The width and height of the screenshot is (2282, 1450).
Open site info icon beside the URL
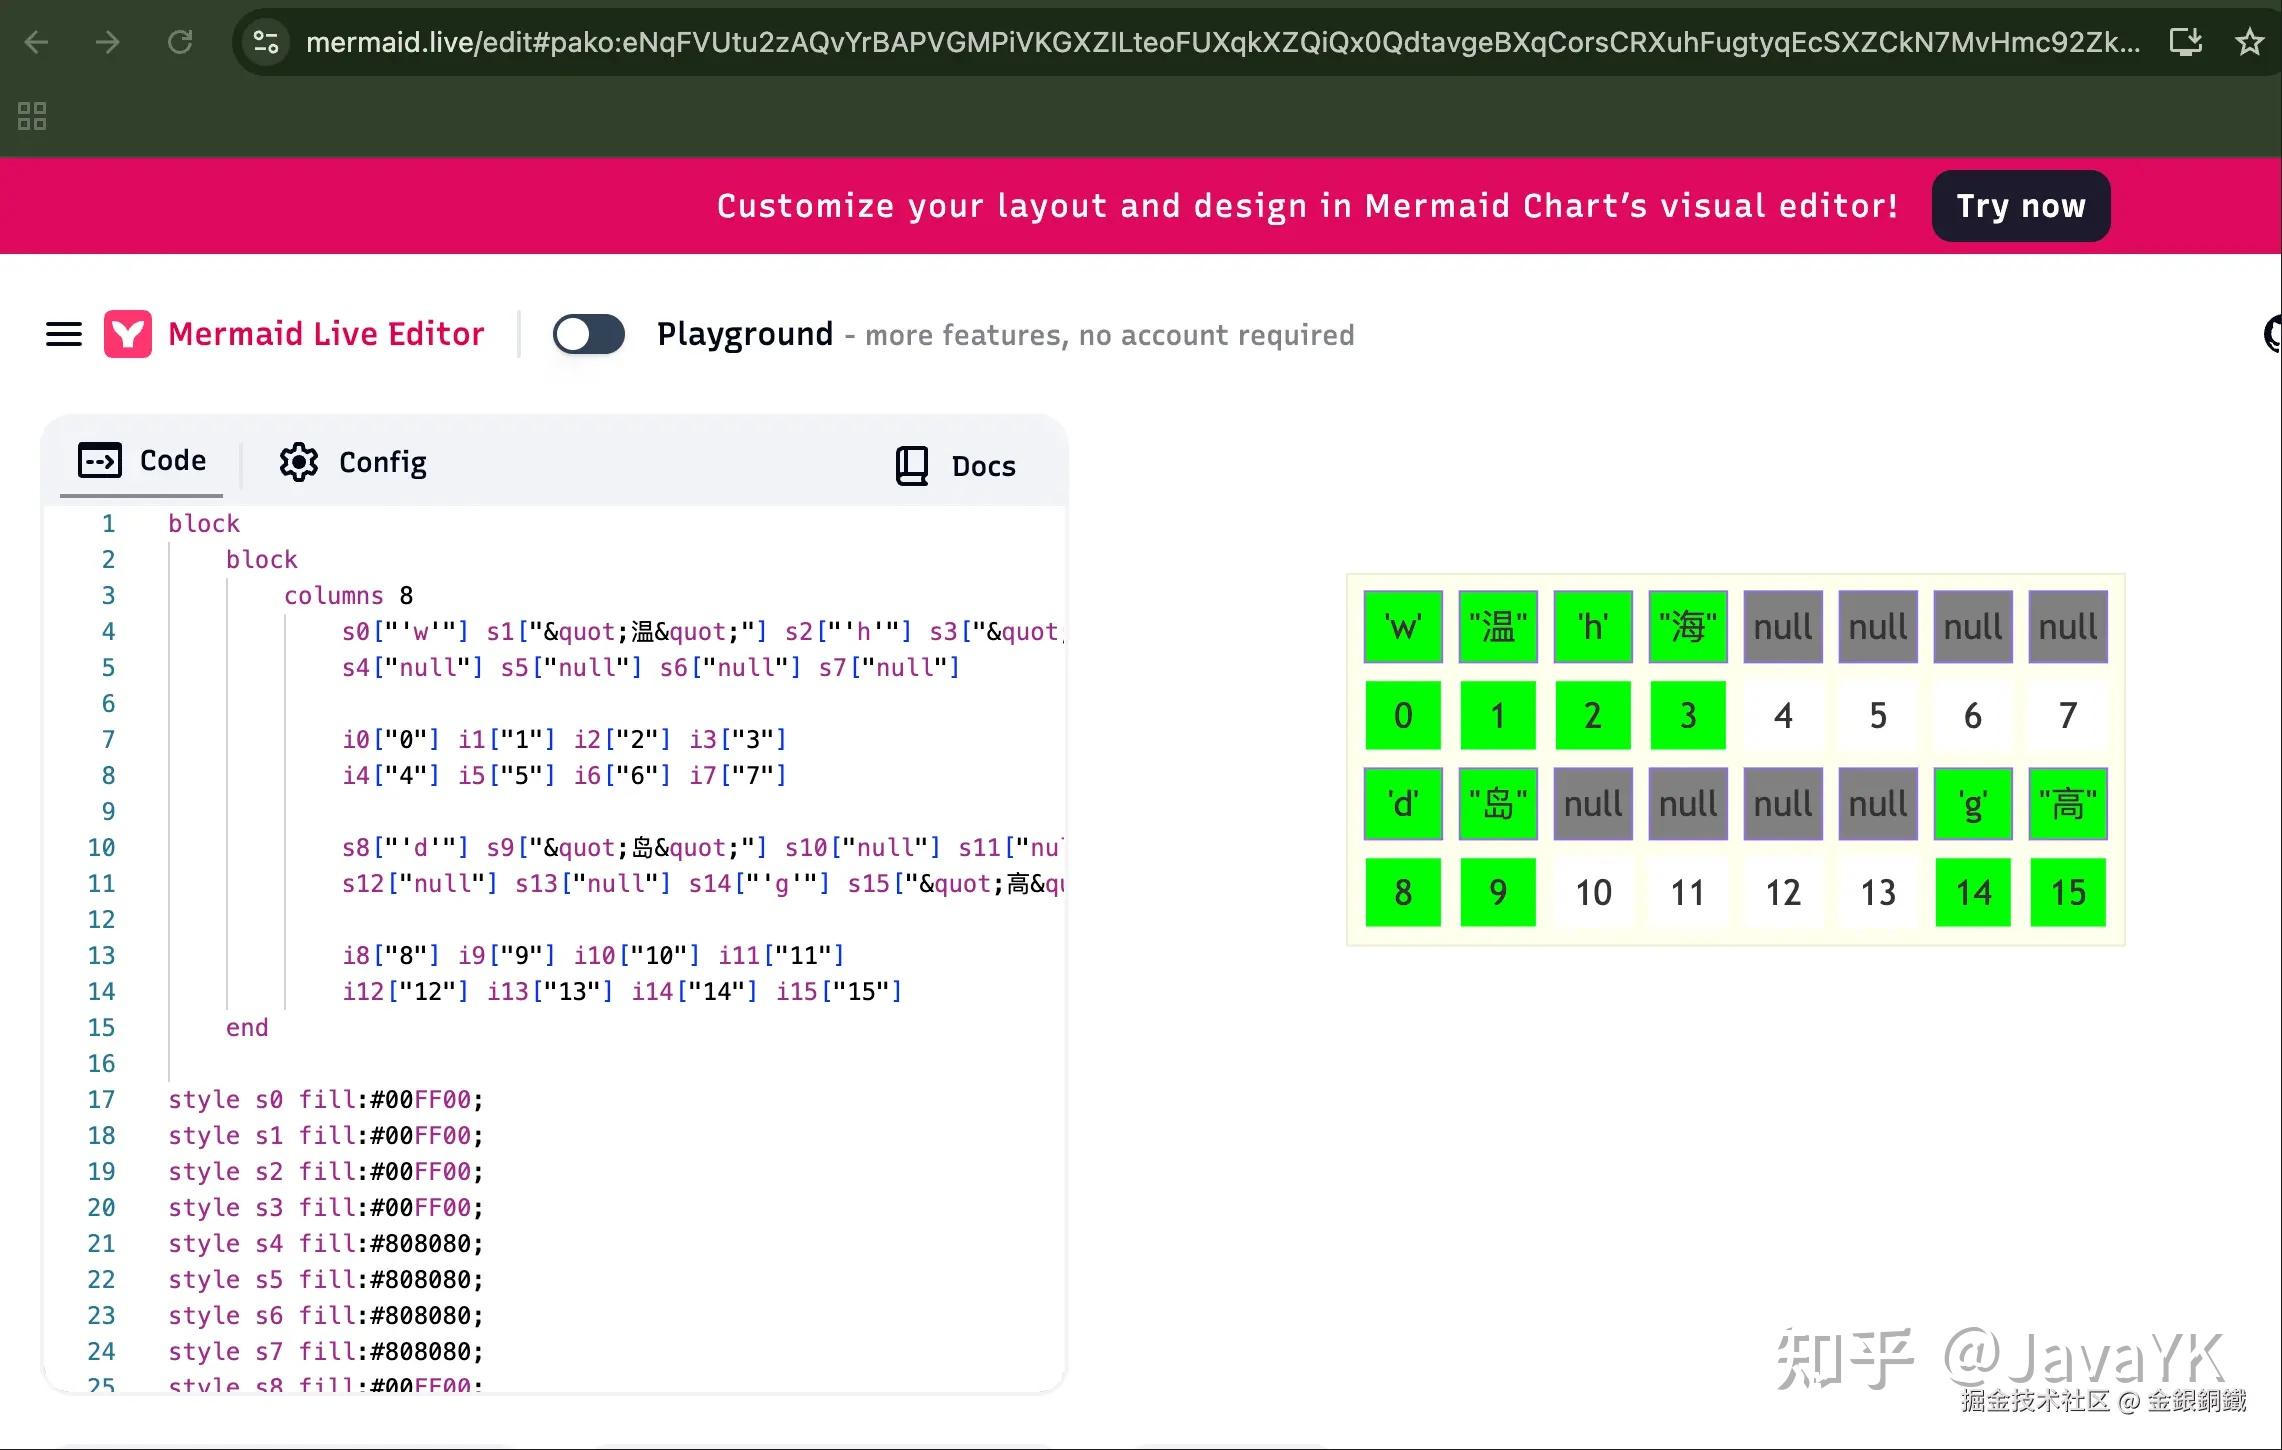click(x=266, y=42)
